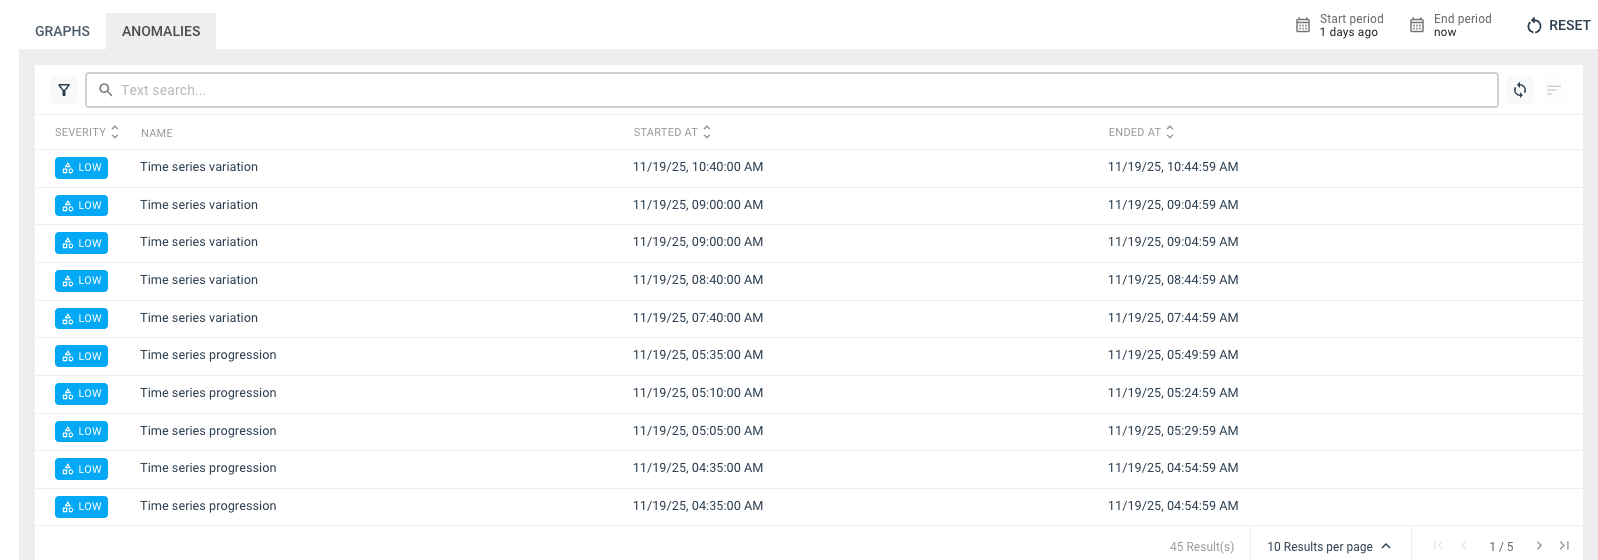The image size is (1598, 560).
Task: Click the End period calendar icon
Action: pos(1416,25)
